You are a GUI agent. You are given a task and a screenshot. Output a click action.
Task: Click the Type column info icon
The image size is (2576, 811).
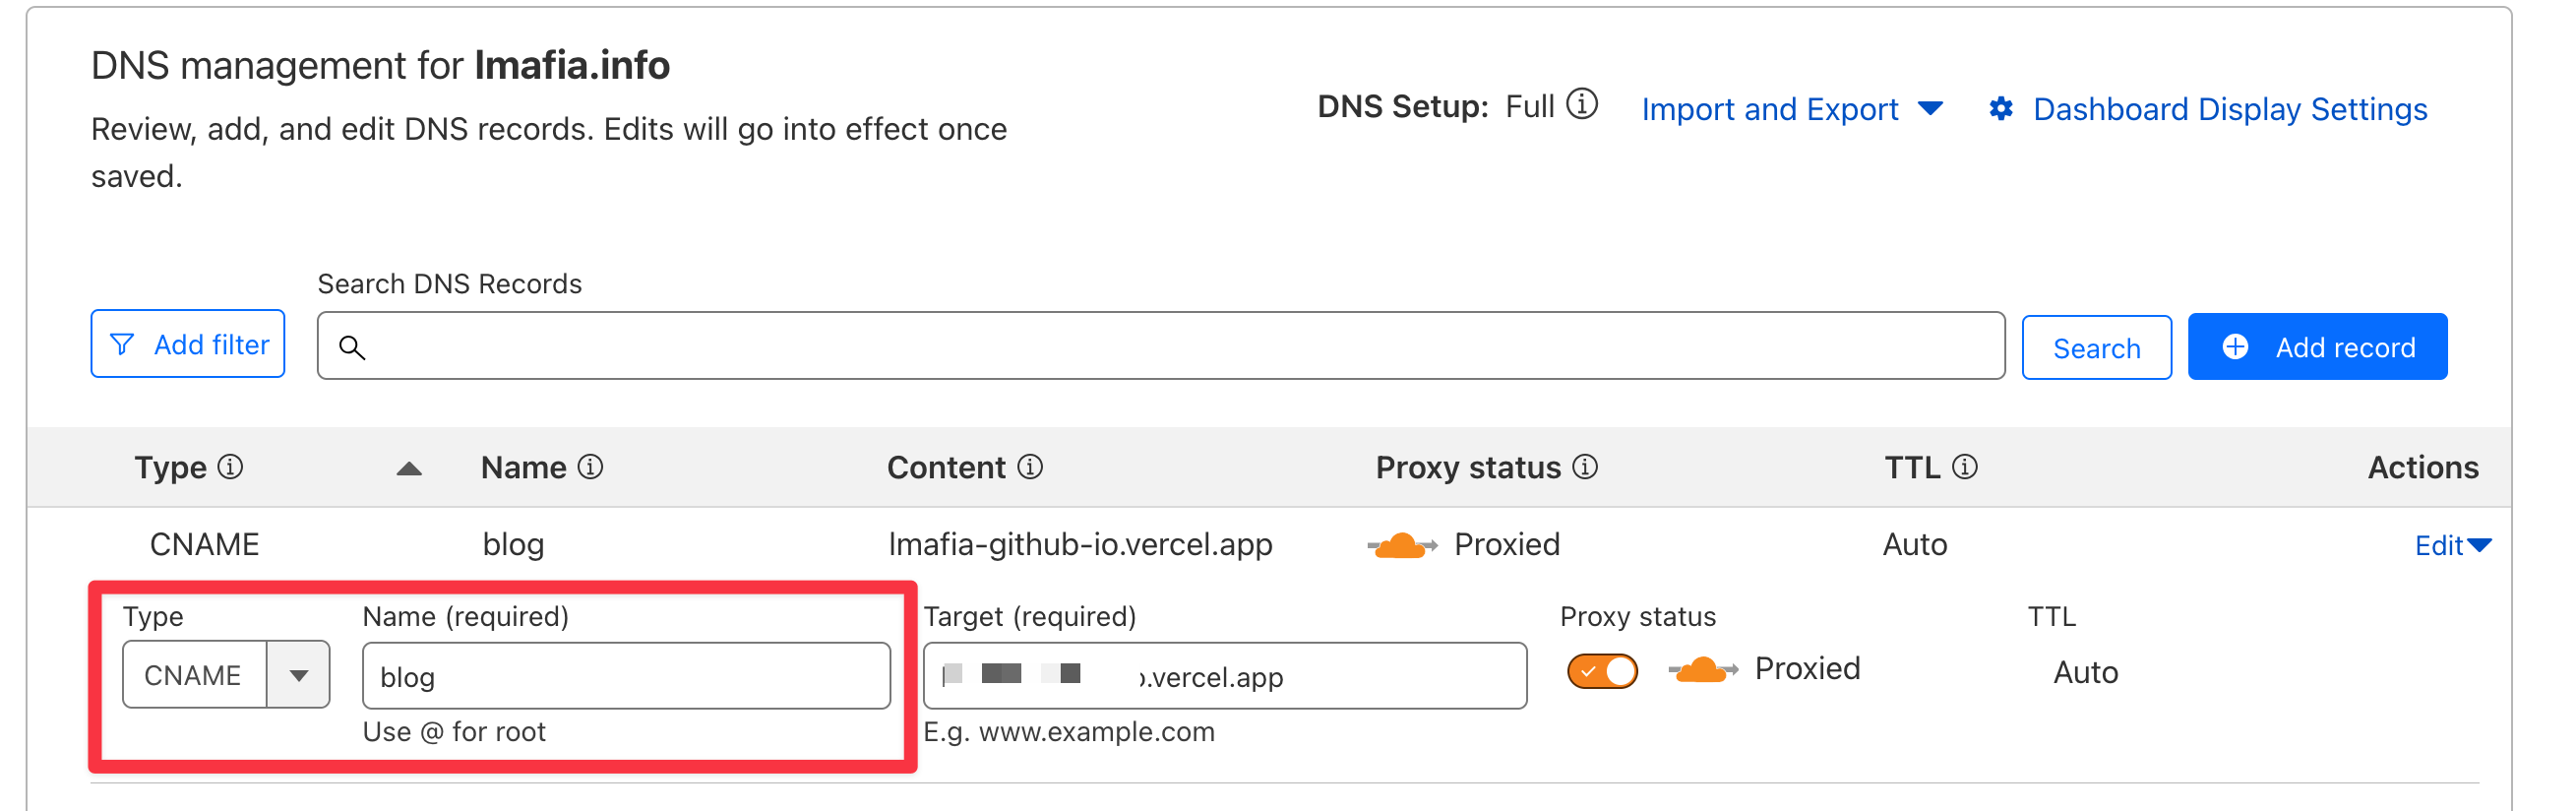coord(231,467)
